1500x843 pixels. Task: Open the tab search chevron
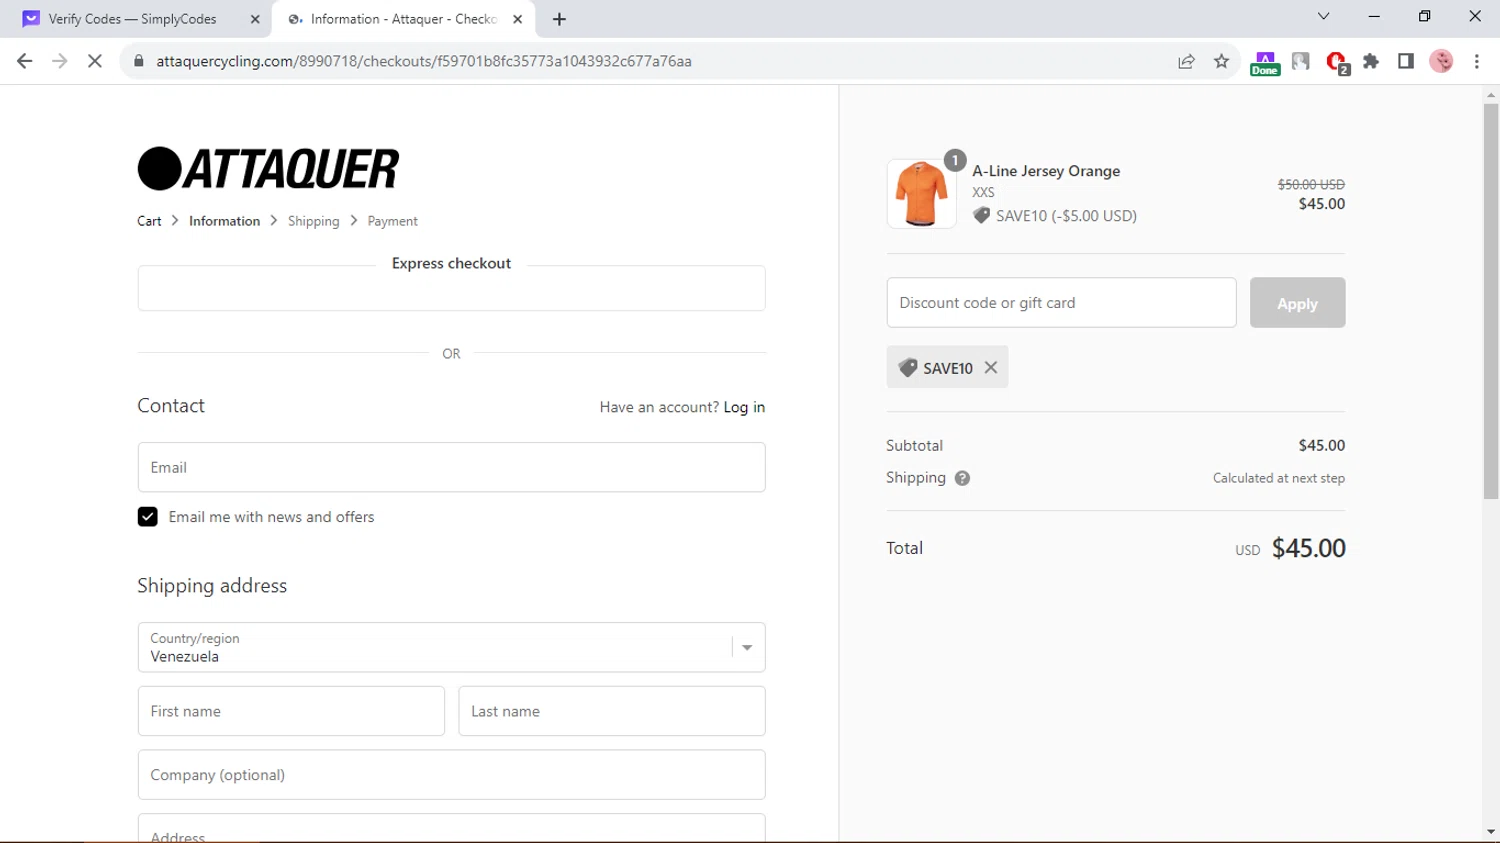click(1323, 16)
